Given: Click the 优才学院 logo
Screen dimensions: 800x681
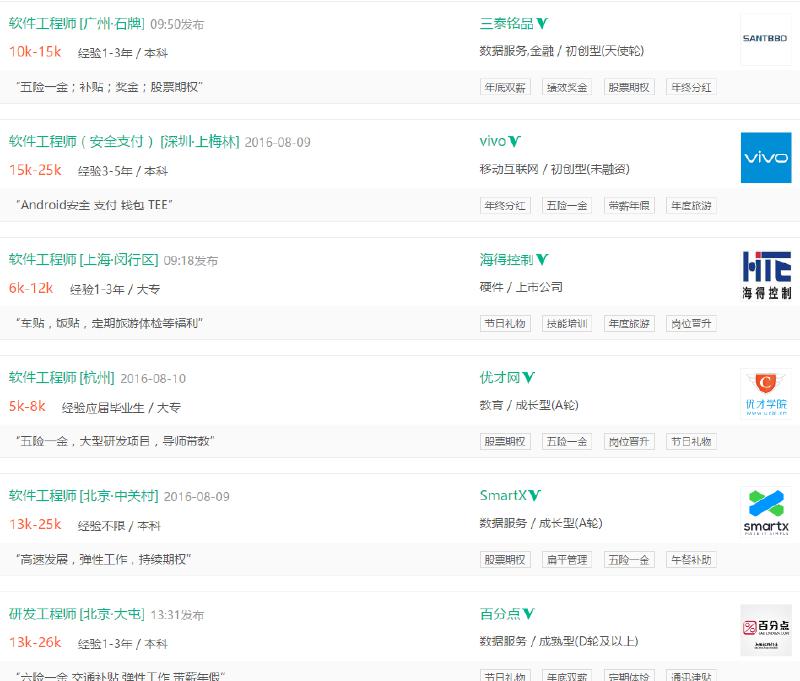Looking at the screenshot, I should (x=764, y=394).
